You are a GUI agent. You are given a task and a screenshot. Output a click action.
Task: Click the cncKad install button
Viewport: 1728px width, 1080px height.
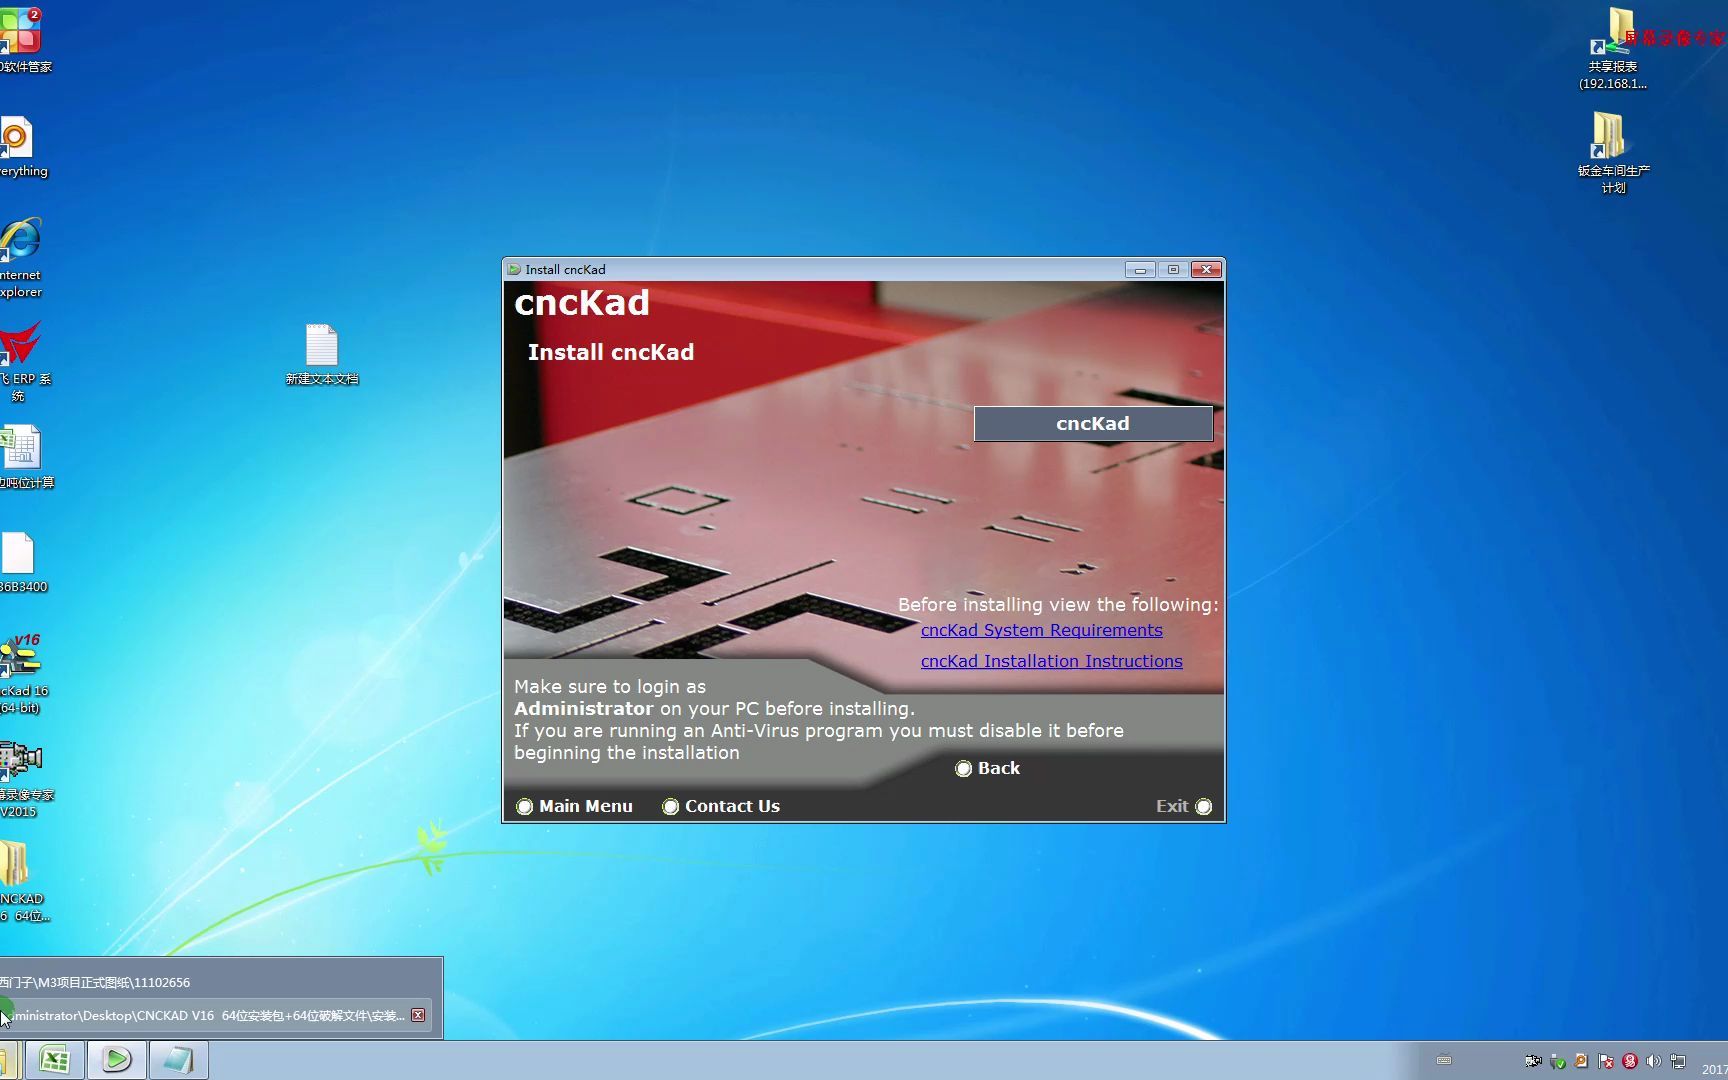[x=1093, y=424]
